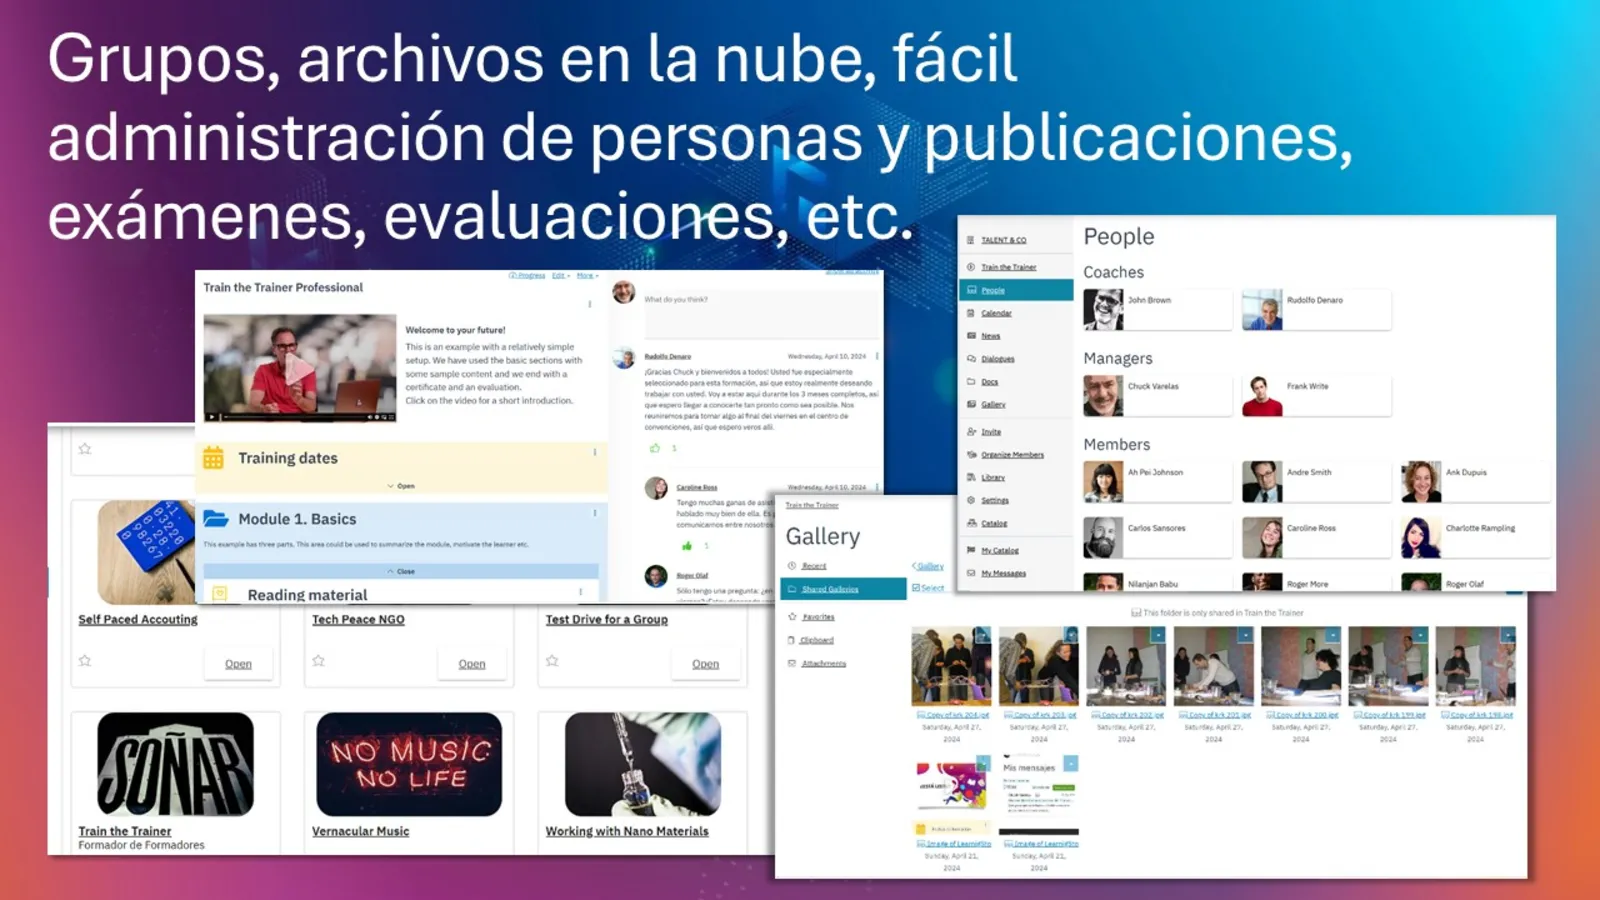Select the Calendar icon in the sidebar
Image resolution: width=1600 pixels, height=900 pixels.
pyautogui.click(x=971, y=313)
